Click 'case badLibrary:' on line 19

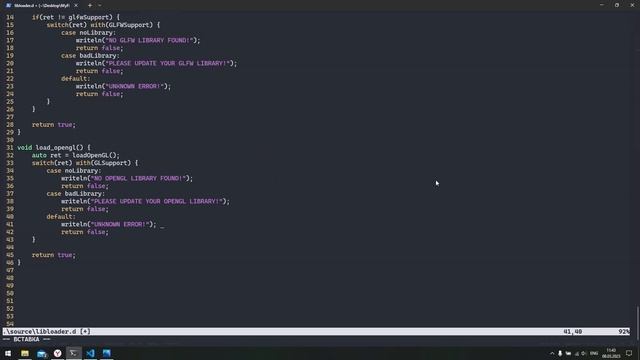click(90, 56)
